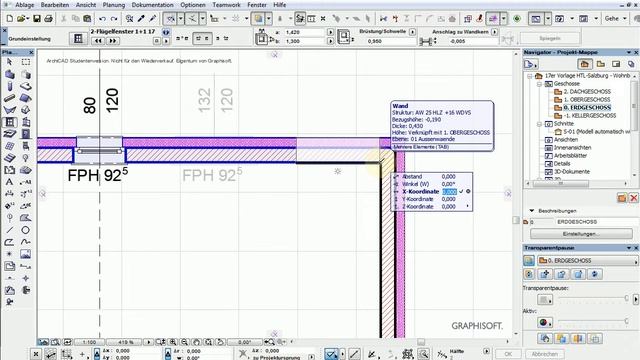Screen dimensions: 640x360
Task: Open the Planung menu
Action: pyautogui.click(x=113, y=5)
